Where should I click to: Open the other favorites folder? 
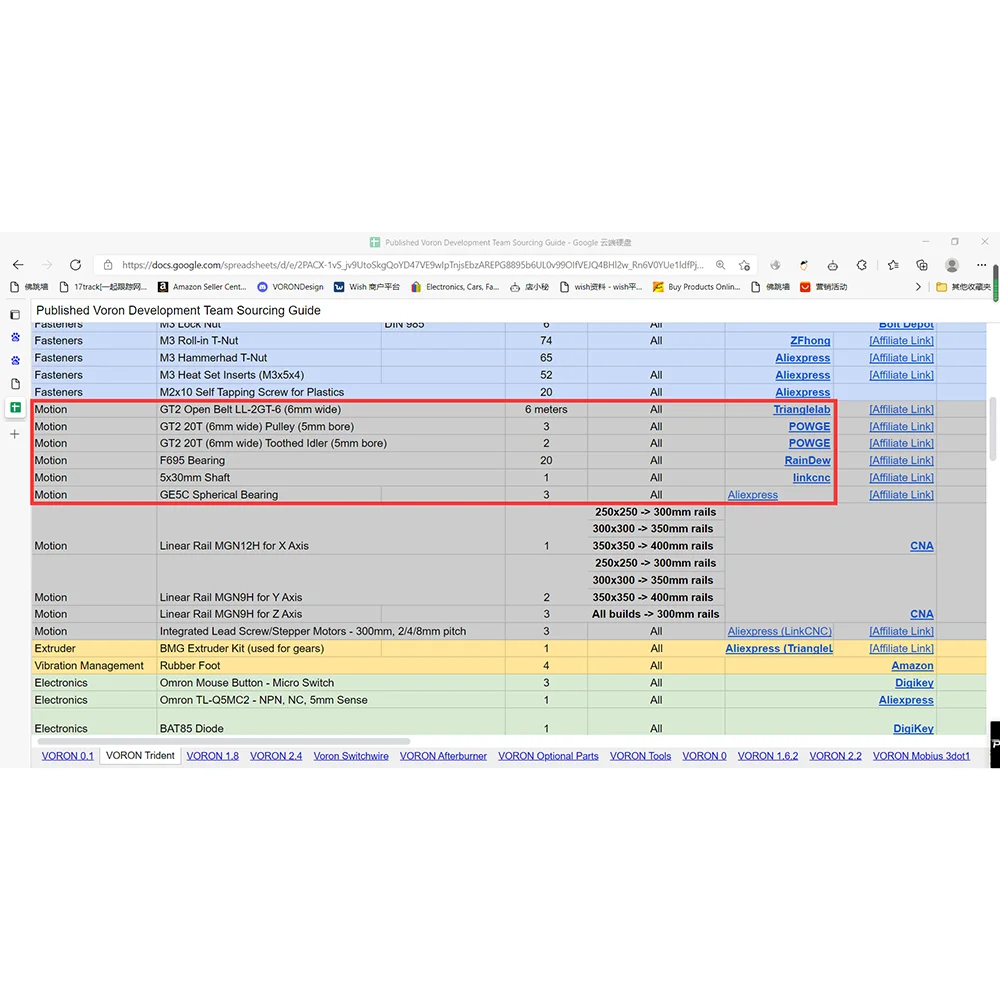click(x=963, y=287)
